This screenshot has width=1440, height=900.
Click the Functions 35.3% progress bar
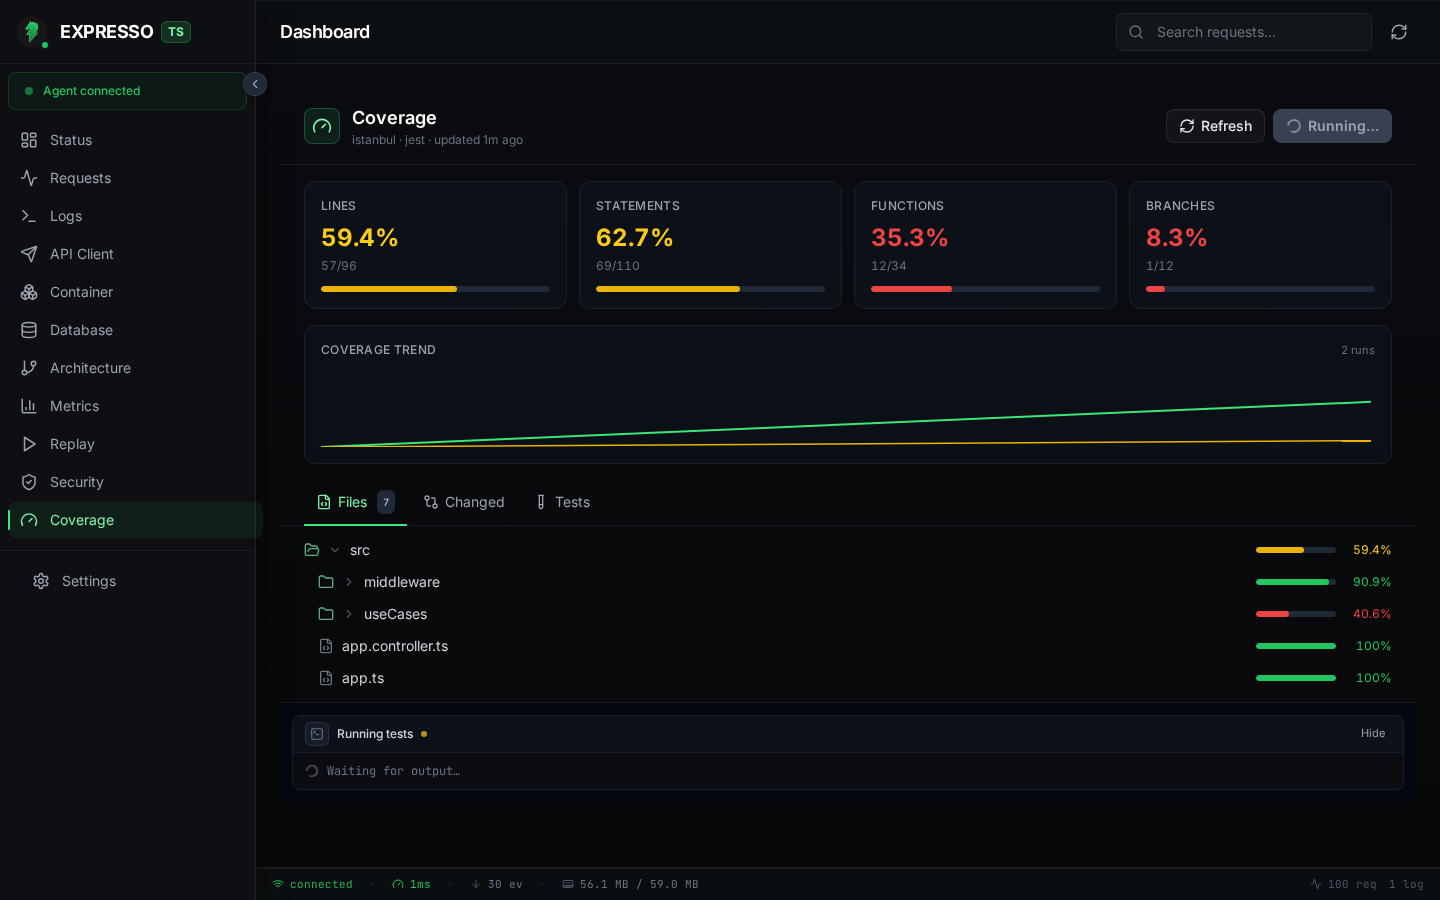coord(985,289)
